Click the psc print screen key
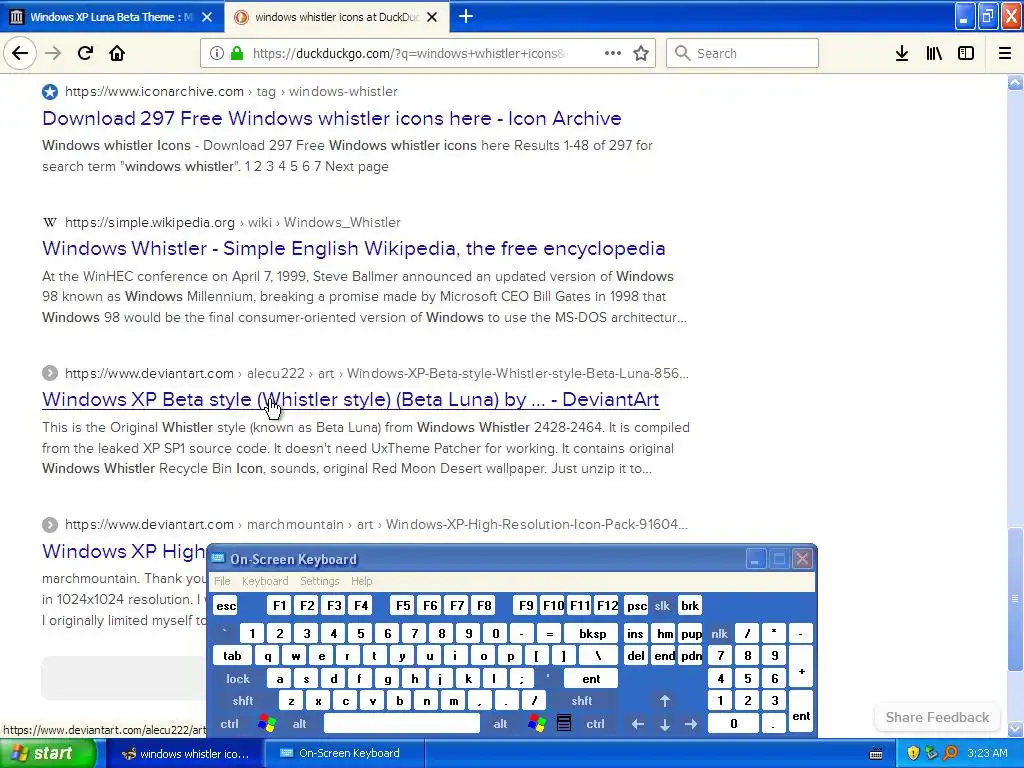 (636, 605)
